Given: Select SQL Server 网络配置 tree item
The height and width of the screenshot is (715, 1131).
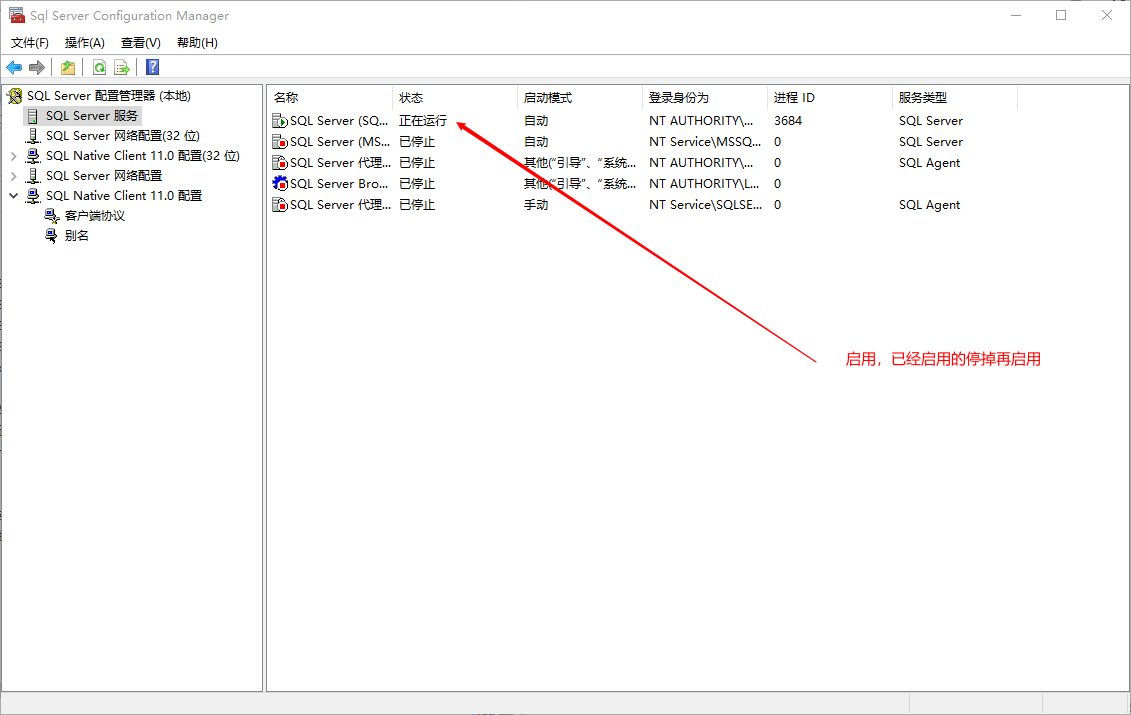Looking at the screenshot, I should (104, 176).
